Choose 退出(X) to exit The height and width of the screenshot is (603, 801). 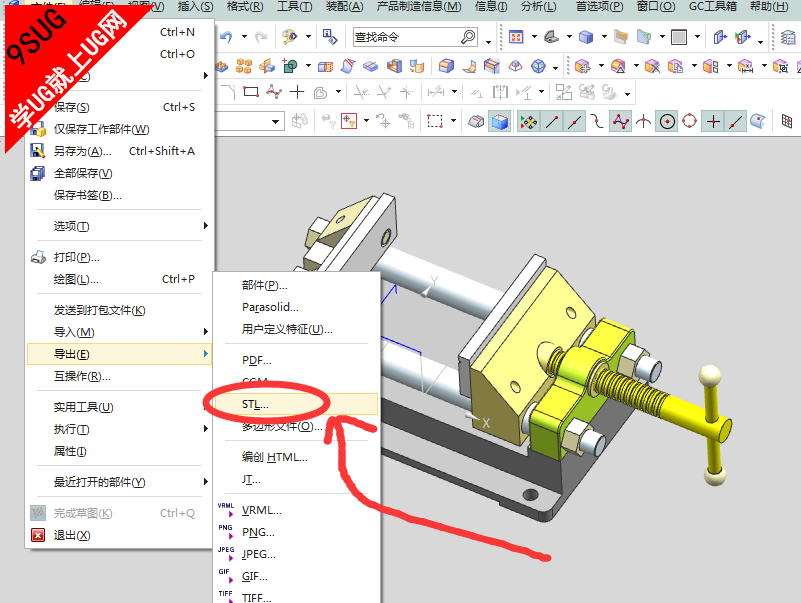click(x=72, y=536)
